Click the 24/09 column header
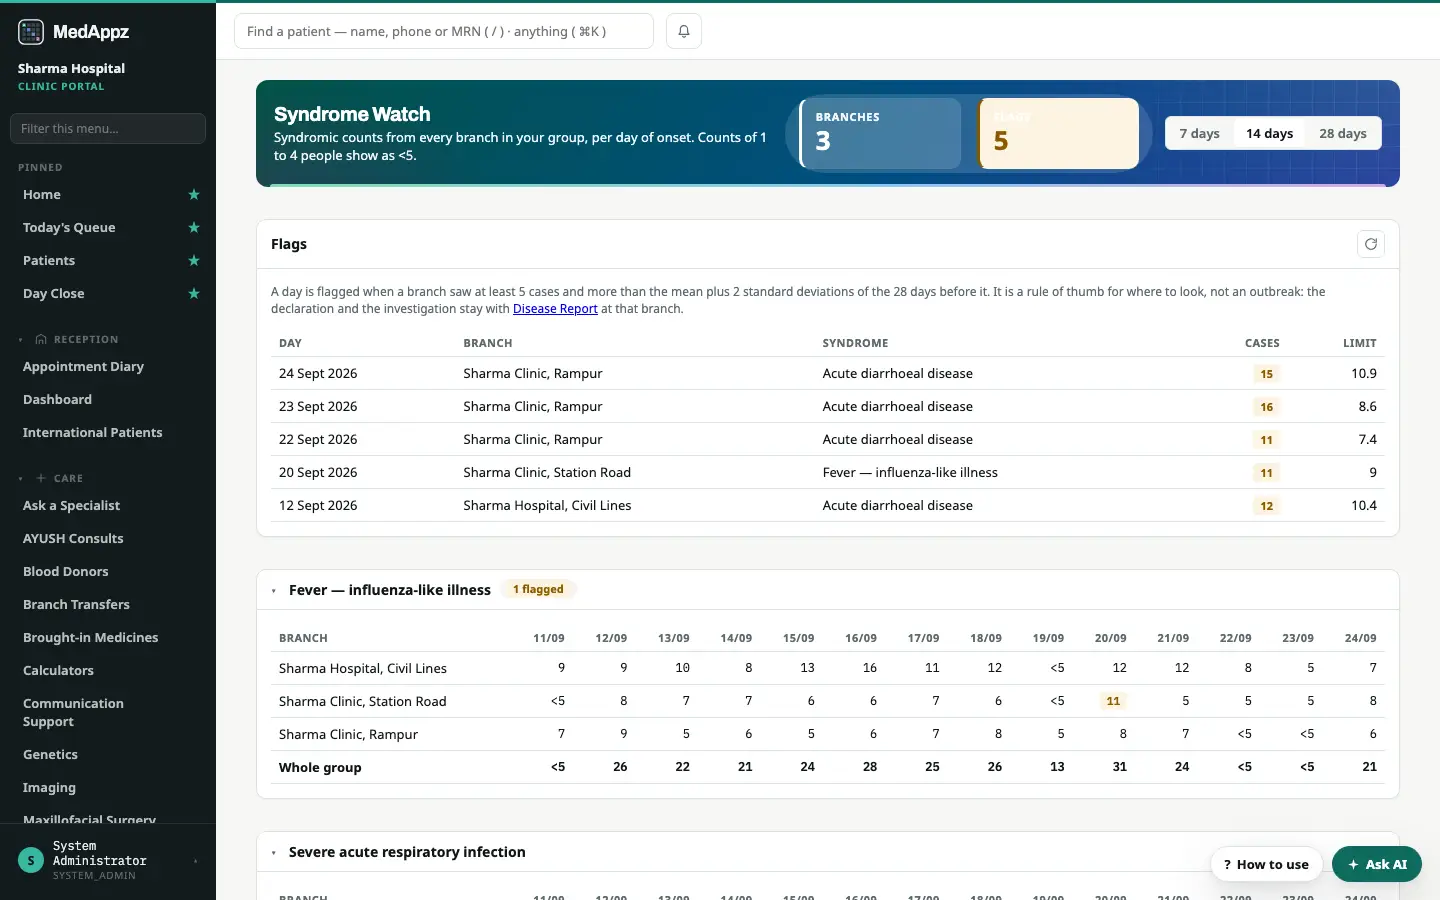This screenshot has height=900, width=1440. (1360, 638)
